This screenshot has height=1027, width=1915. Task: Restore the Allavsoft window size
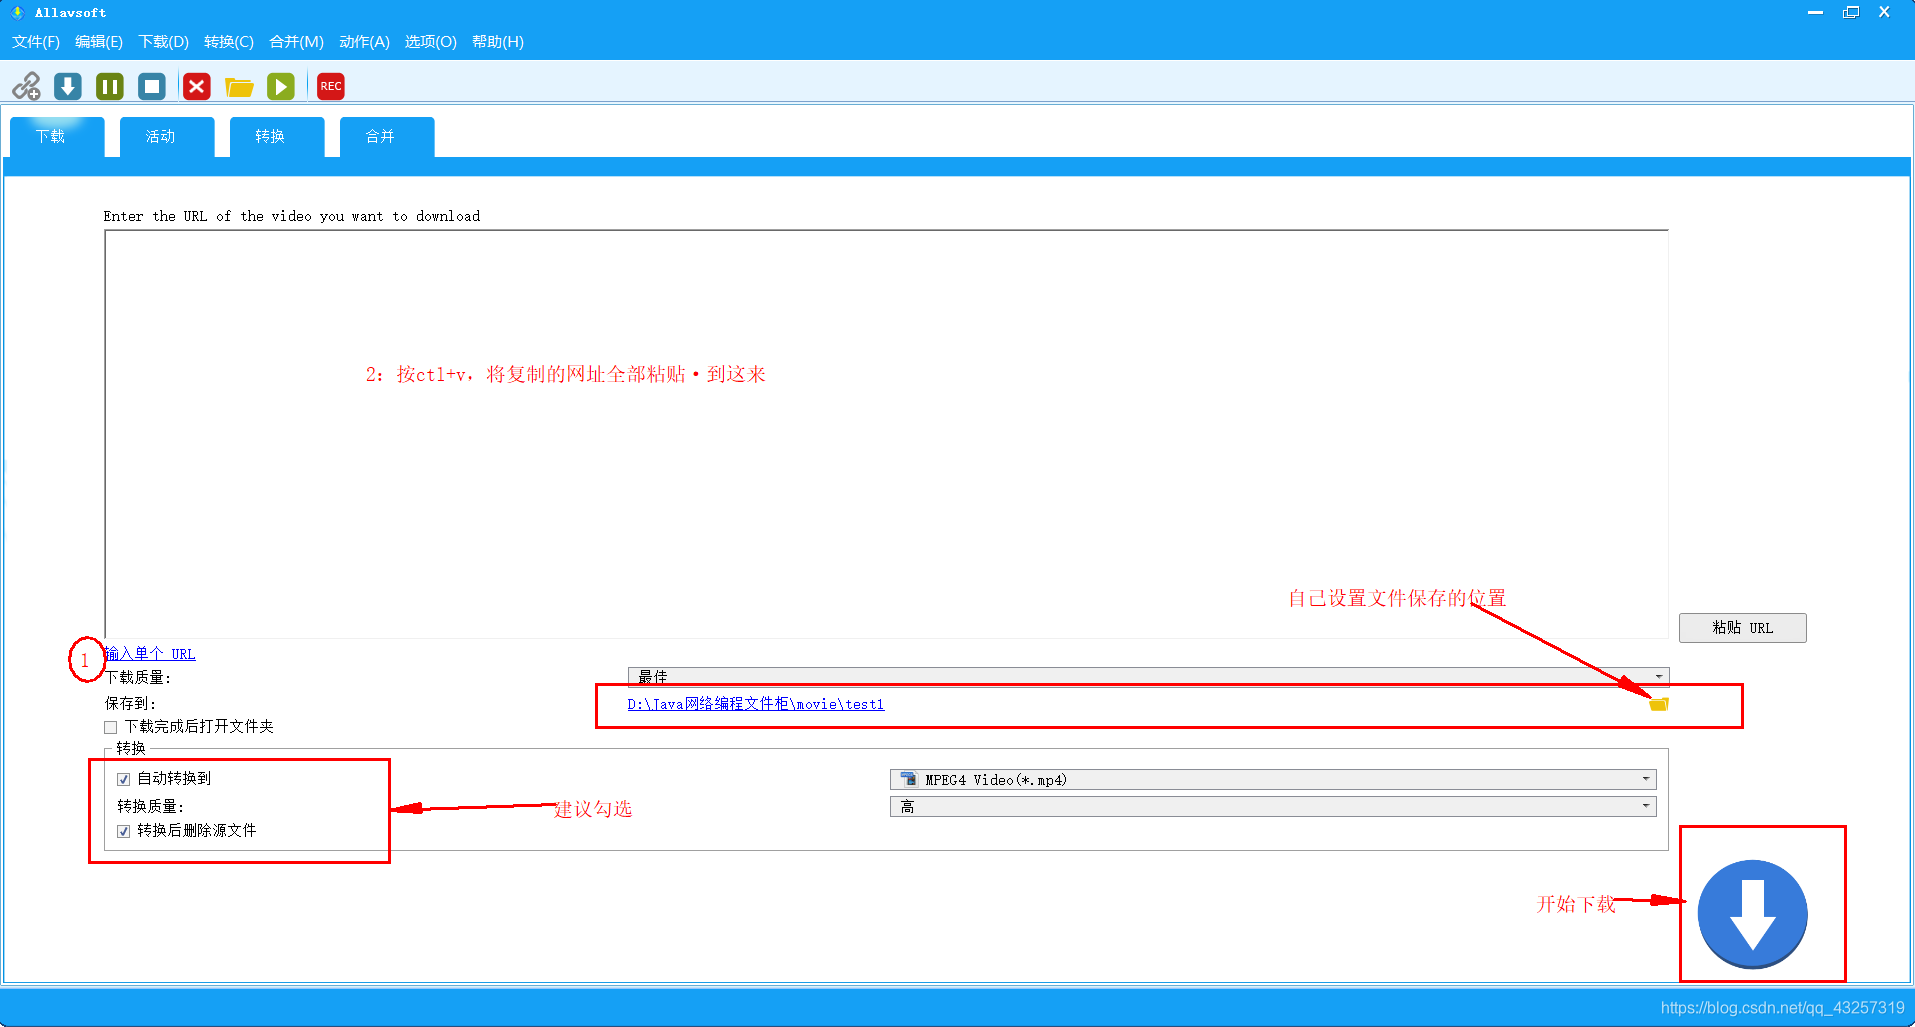[1851, 12]
